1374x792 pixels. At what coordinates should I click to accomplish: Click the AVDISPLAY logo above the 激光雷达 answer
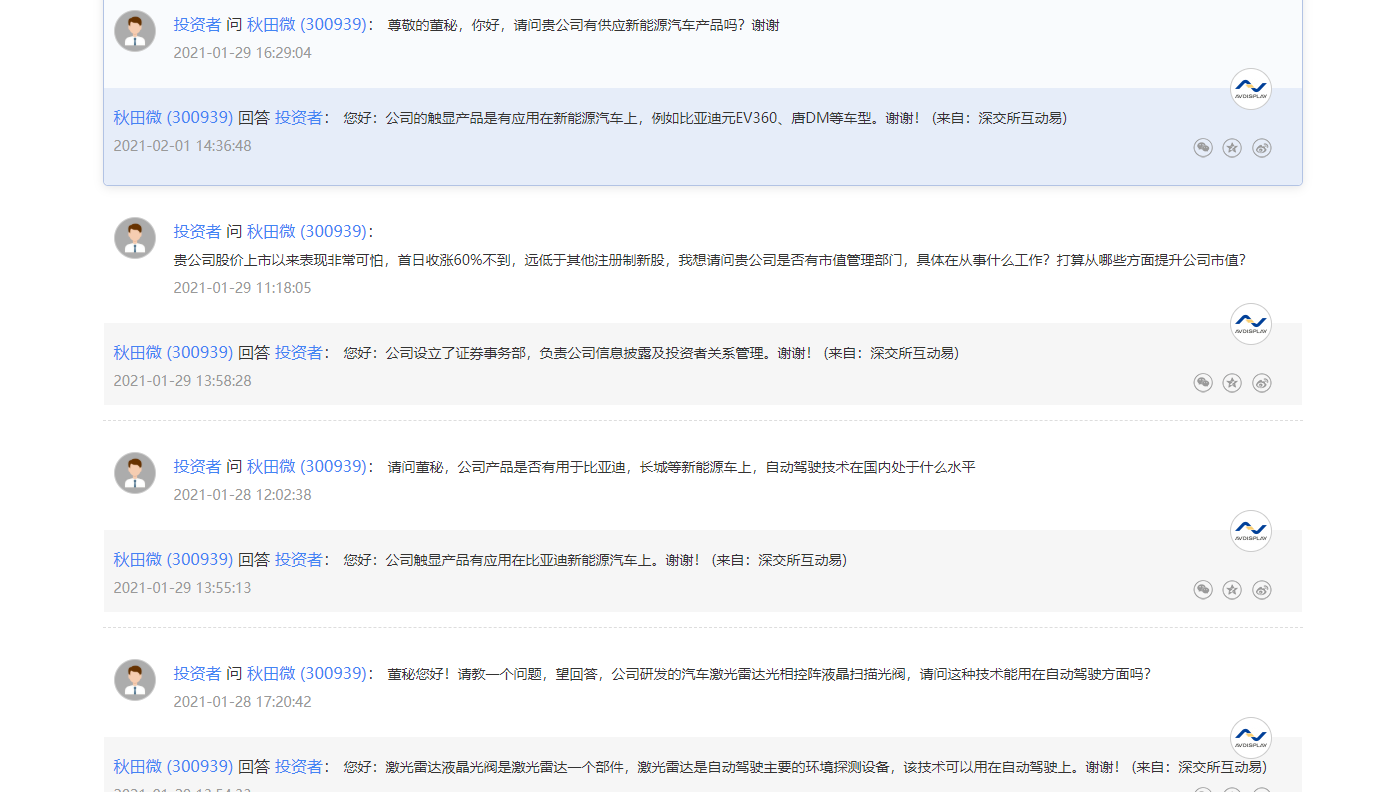coord(1250,738)
